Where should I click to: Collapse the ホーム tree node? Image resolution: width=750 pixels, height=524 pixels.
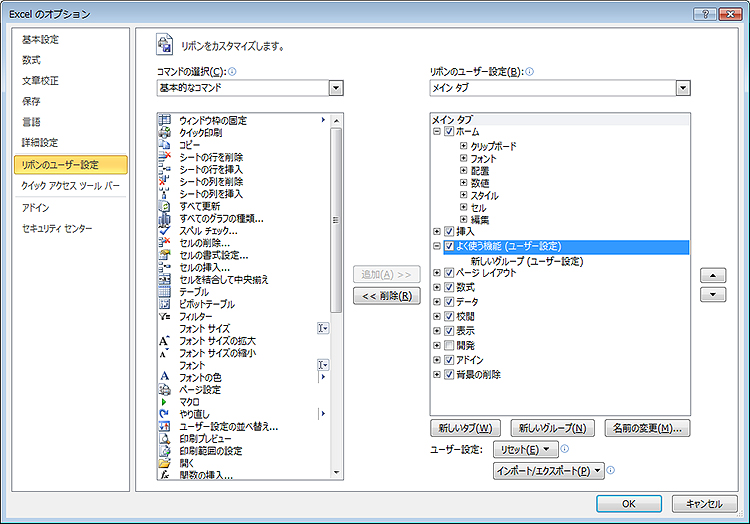[x=437, y=131]
